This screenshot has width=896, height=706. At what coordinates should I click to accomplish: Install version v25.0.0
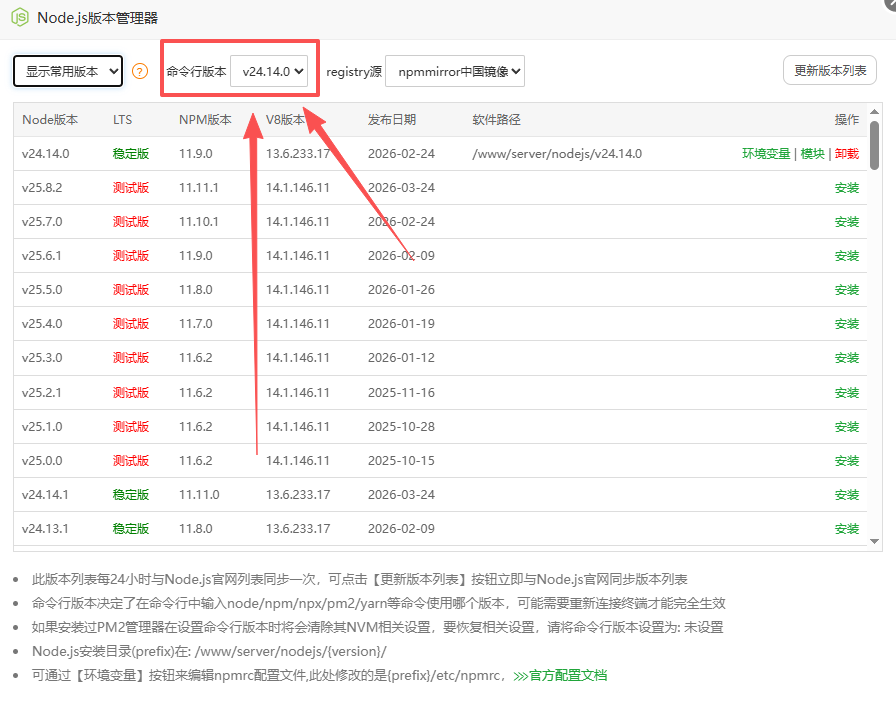(846, 460)
